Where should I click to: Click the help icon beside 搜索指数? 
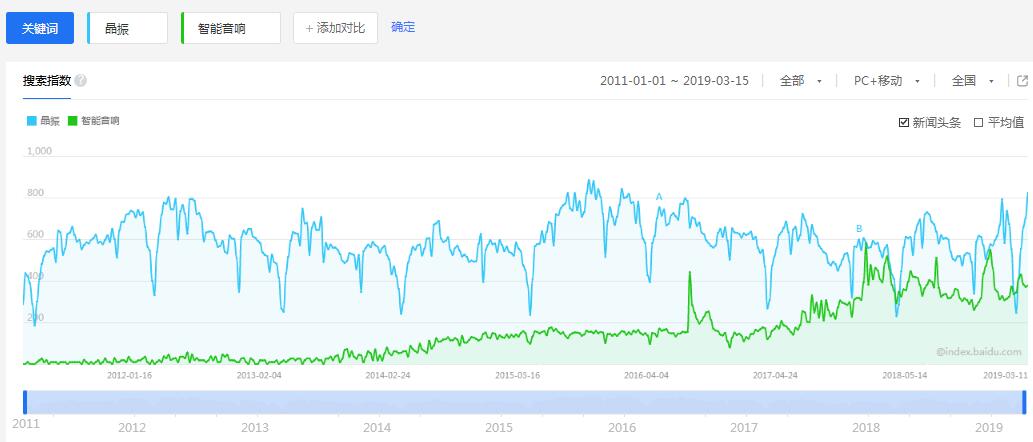(x=80, y=81)
